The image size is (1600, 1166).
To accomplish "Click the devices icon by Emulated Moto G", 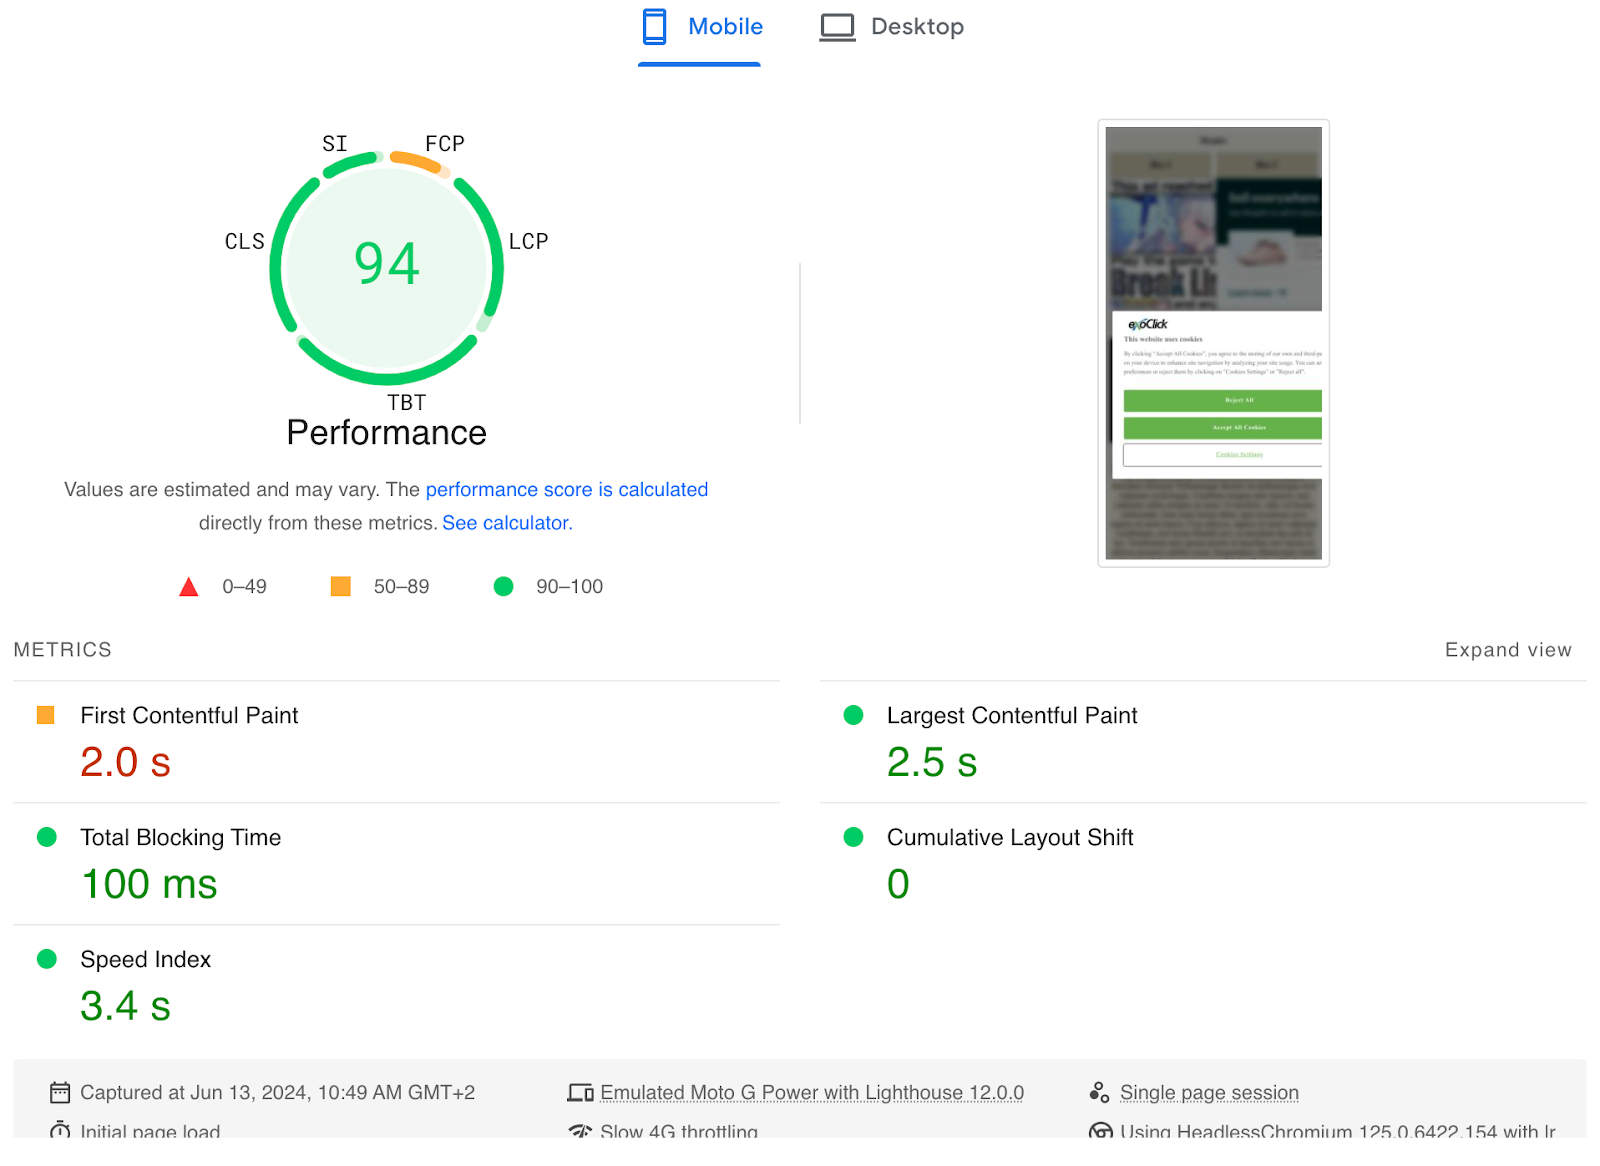I will point(581,1093).
